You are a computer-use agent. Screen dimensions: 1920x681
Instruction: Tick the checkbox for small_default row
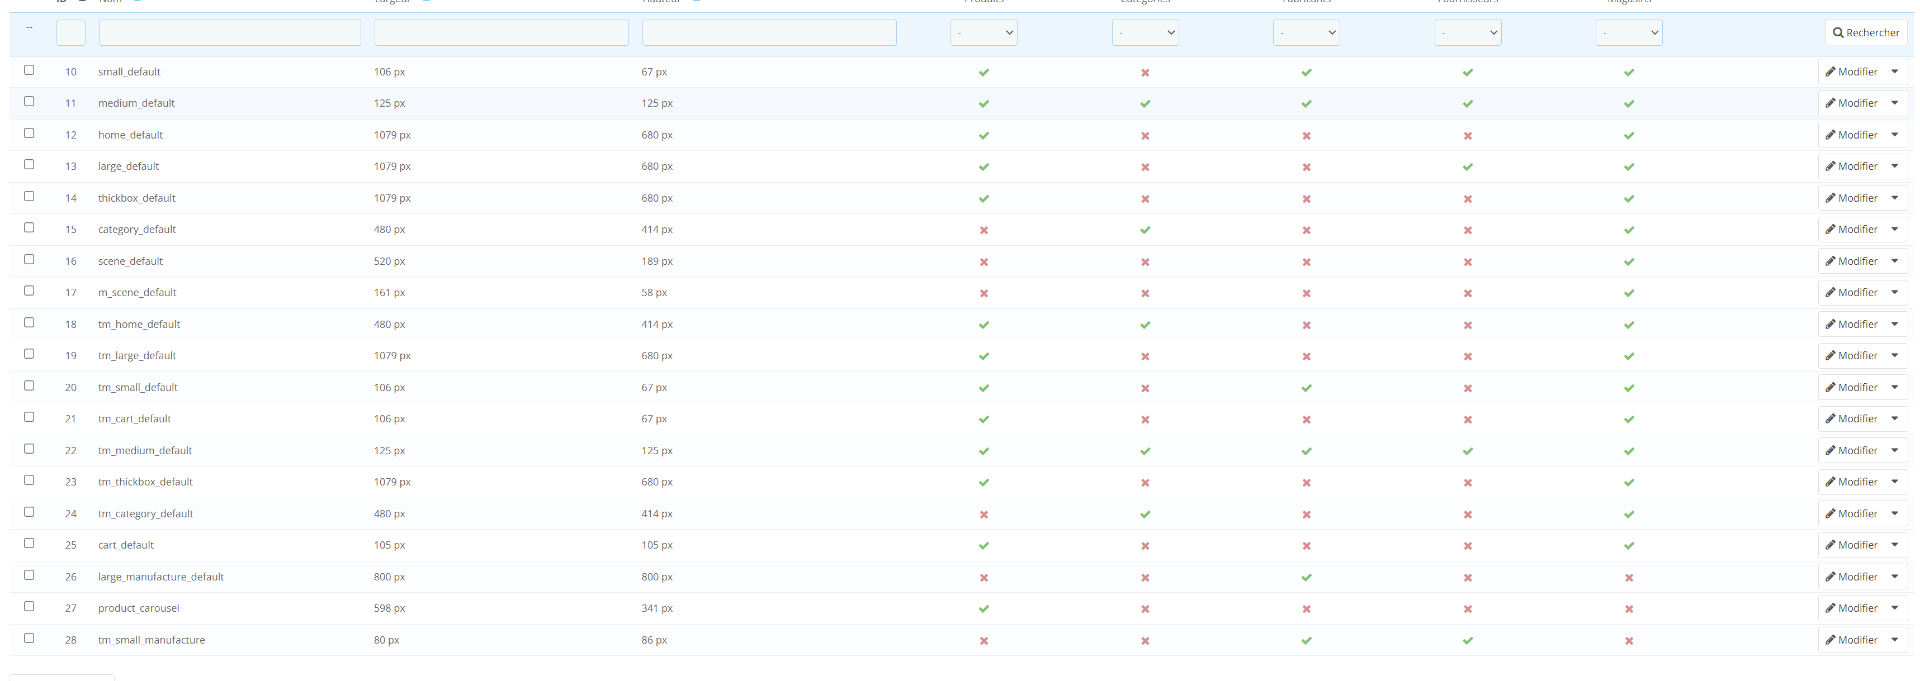click(29, 70)
